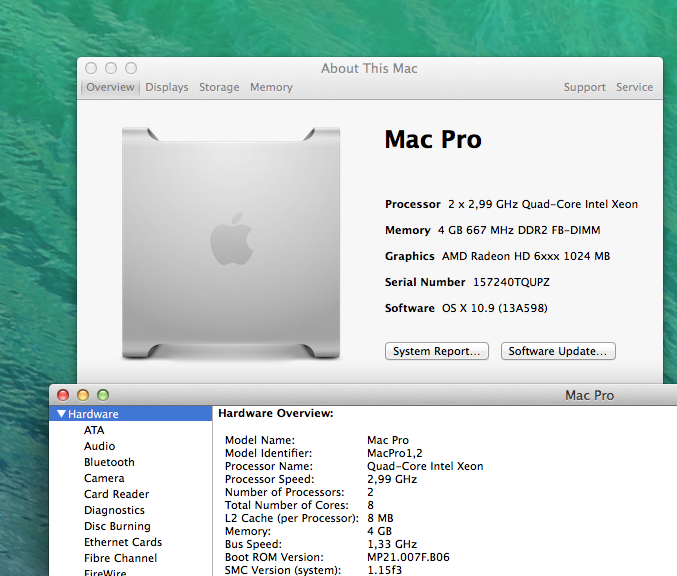Click the Total Number of Cores value 8
Image resolution: width=677 pixels, height=576 pixels.
370,505
